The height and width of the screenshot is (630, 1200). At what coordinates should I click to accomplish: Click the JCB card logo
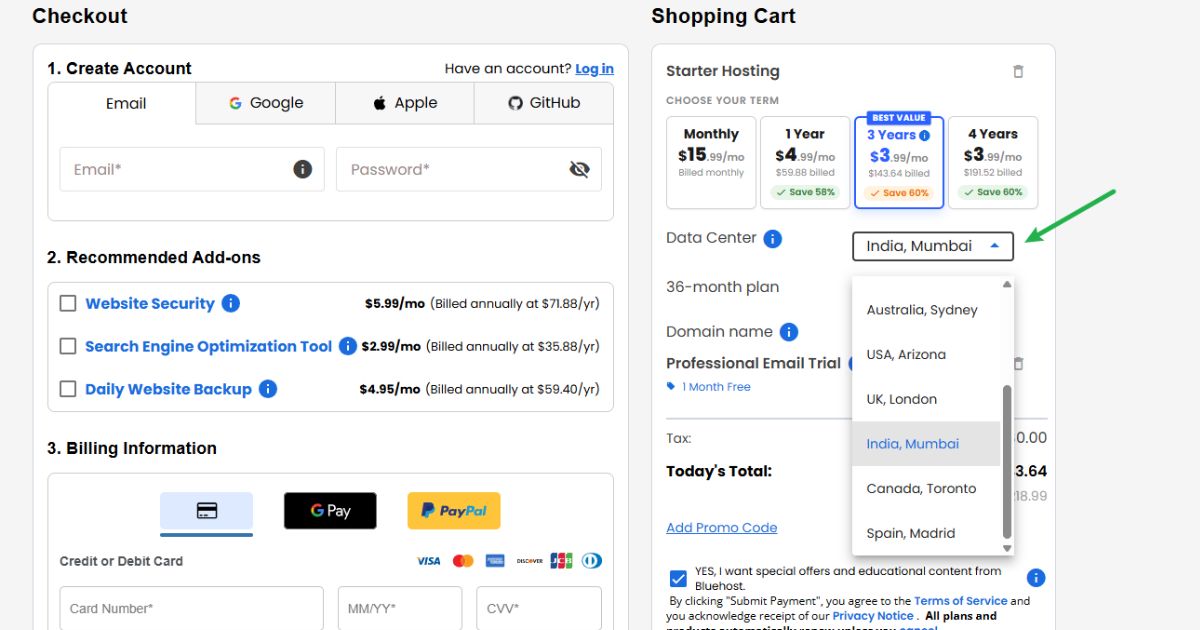tap(562, 561)
